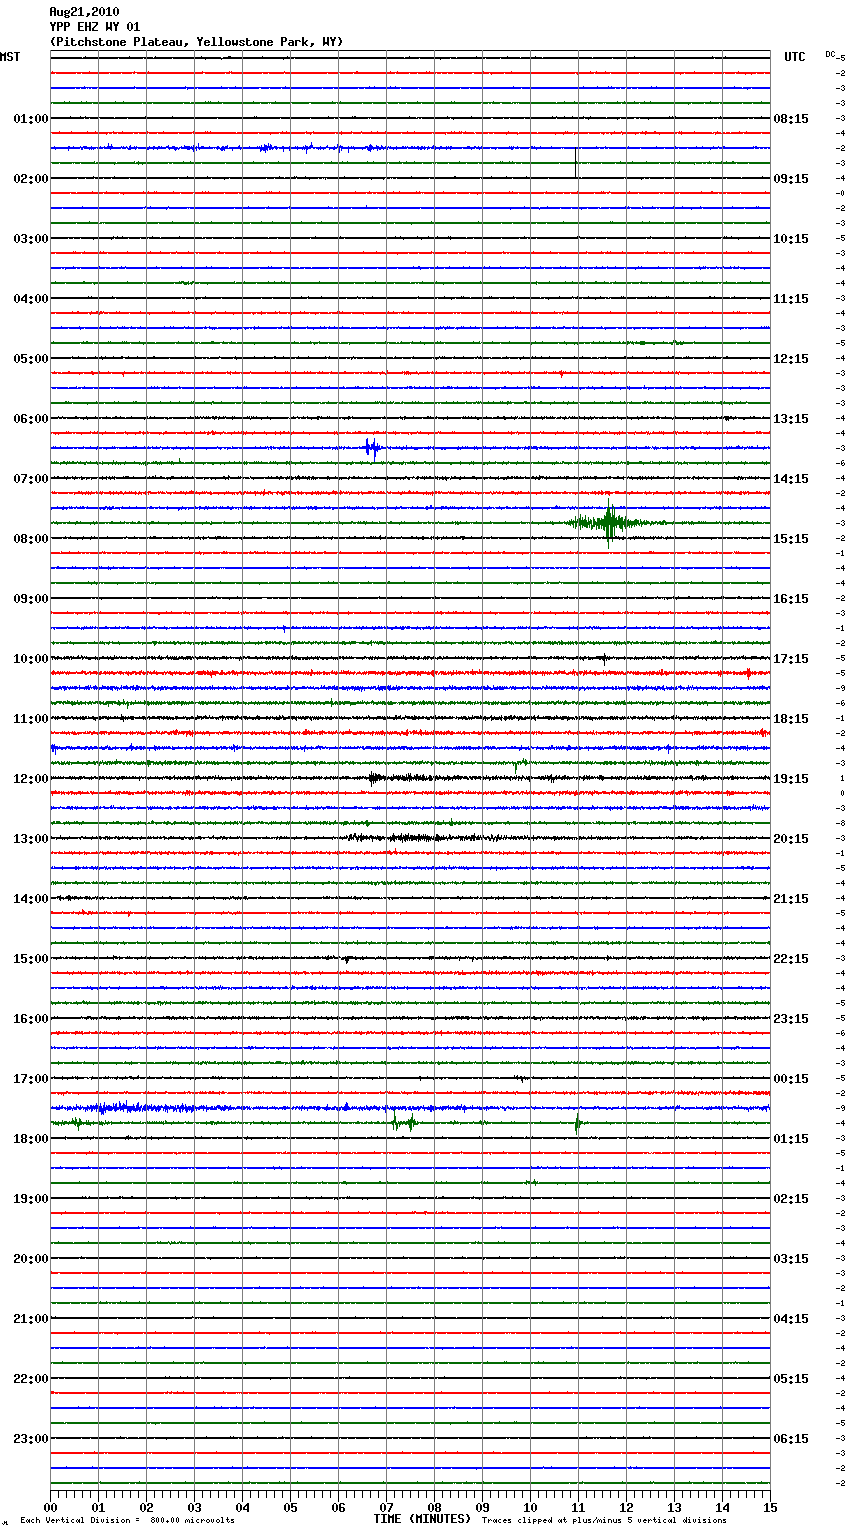Click the 23:15 UTC label
850x1534 pixels.
(x=791, y=1019)
